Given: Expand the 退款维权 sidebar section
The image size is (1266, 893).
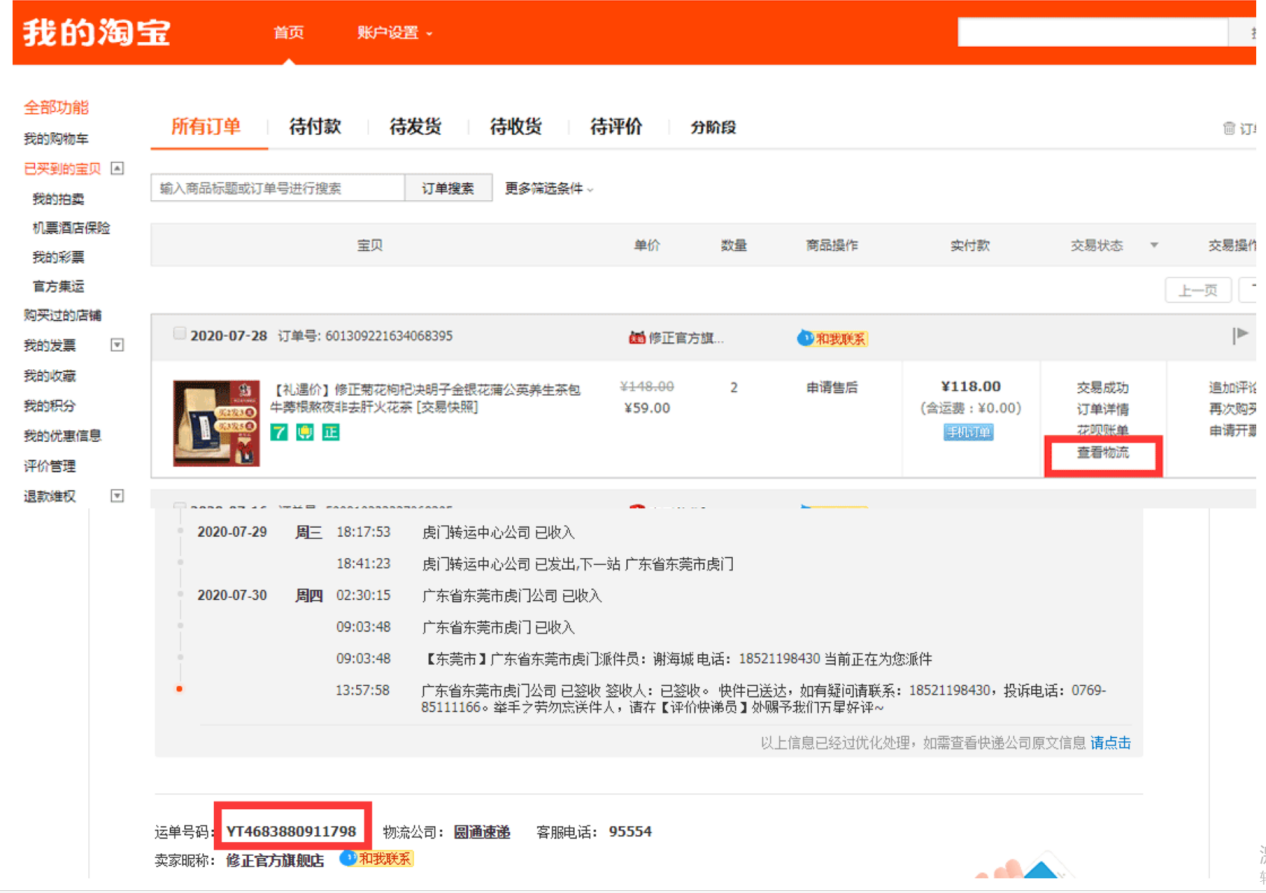Looking at the screenshot, I should [117, 496].
